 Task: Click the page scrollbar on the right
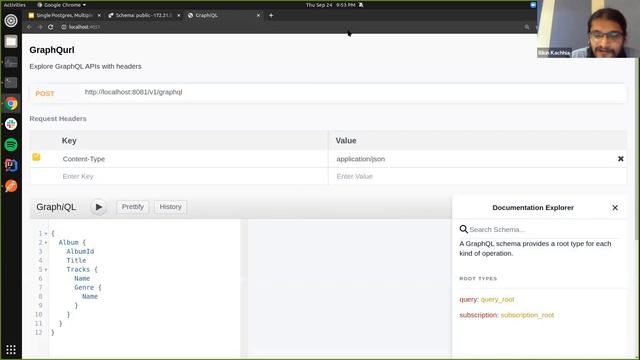[637, 149]
